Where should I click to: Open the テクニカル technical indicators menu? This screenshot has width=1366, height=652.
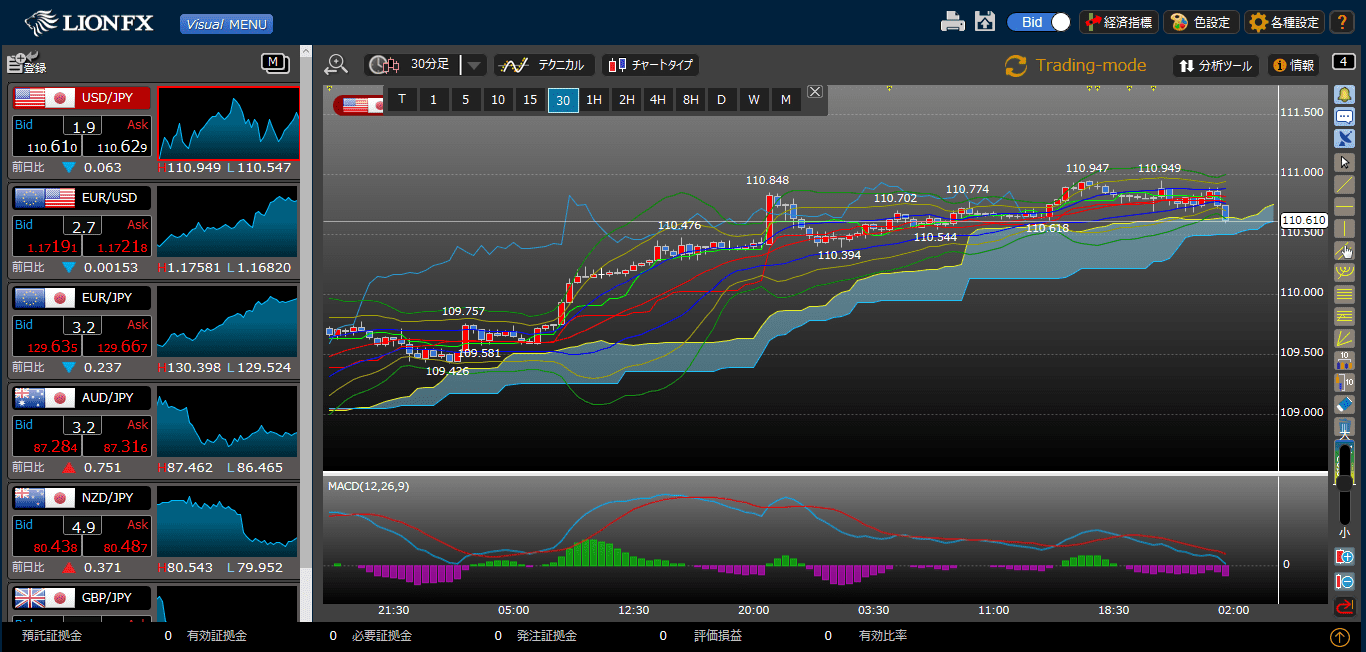[x=545, y=65]
